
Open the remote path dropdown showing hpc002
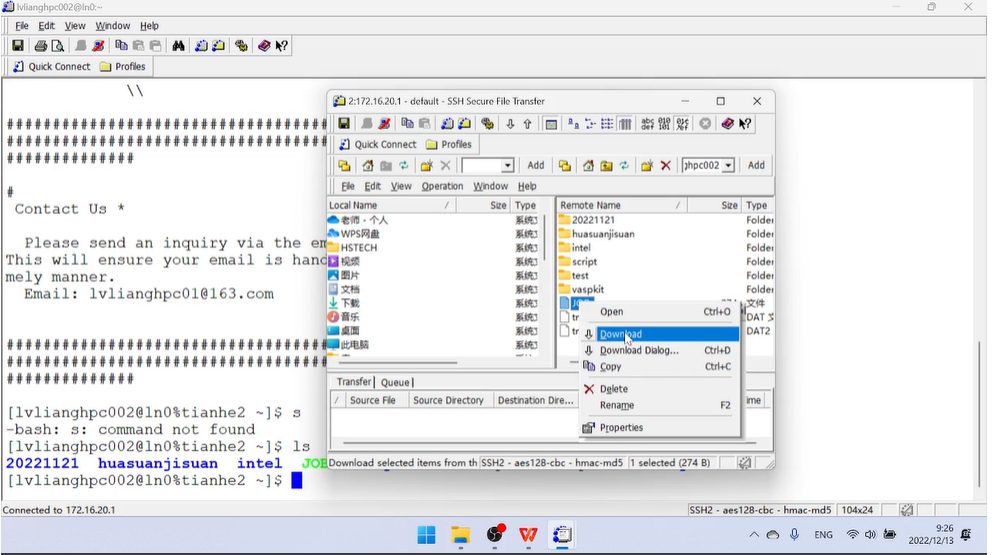pyautogui.click(x=728, y=166)
